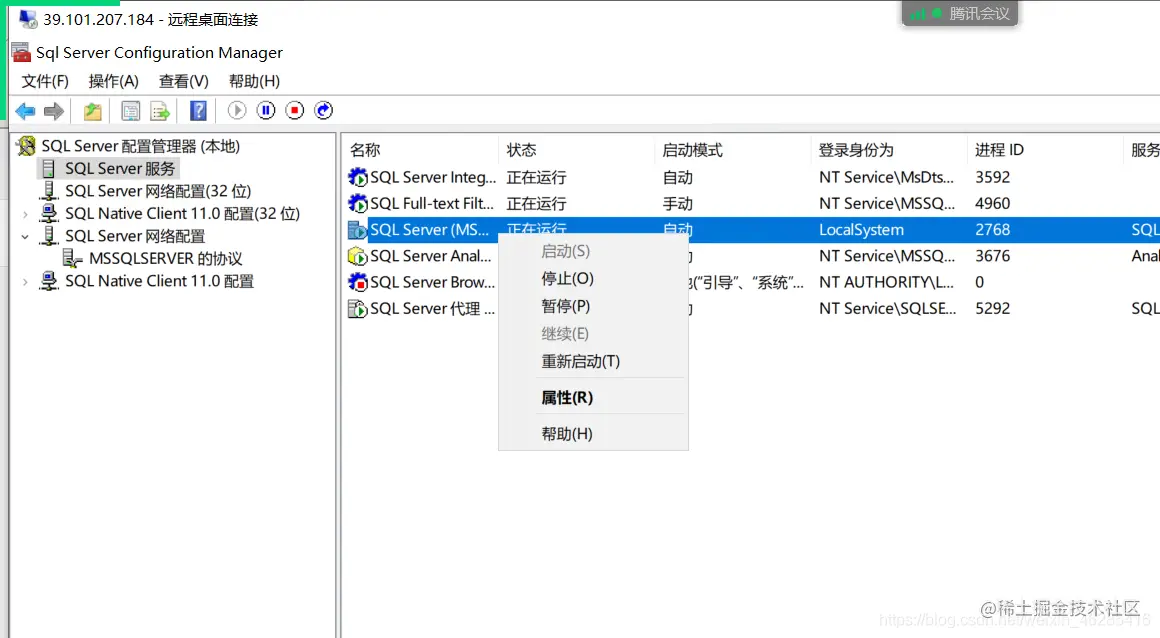The width and height of the screenshot is (1160, 638).
Task: Click the 手动 start mode cell
Action: [678, 204]
